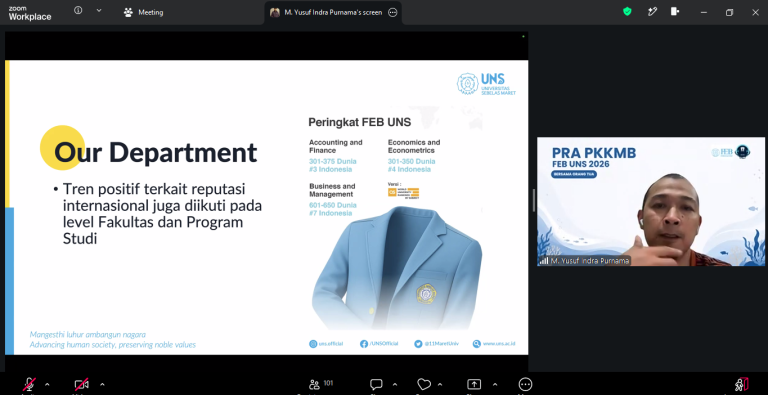Screen dimensions: 768x395
Task: Restore down the Zoom window
Action: (729, 13)
